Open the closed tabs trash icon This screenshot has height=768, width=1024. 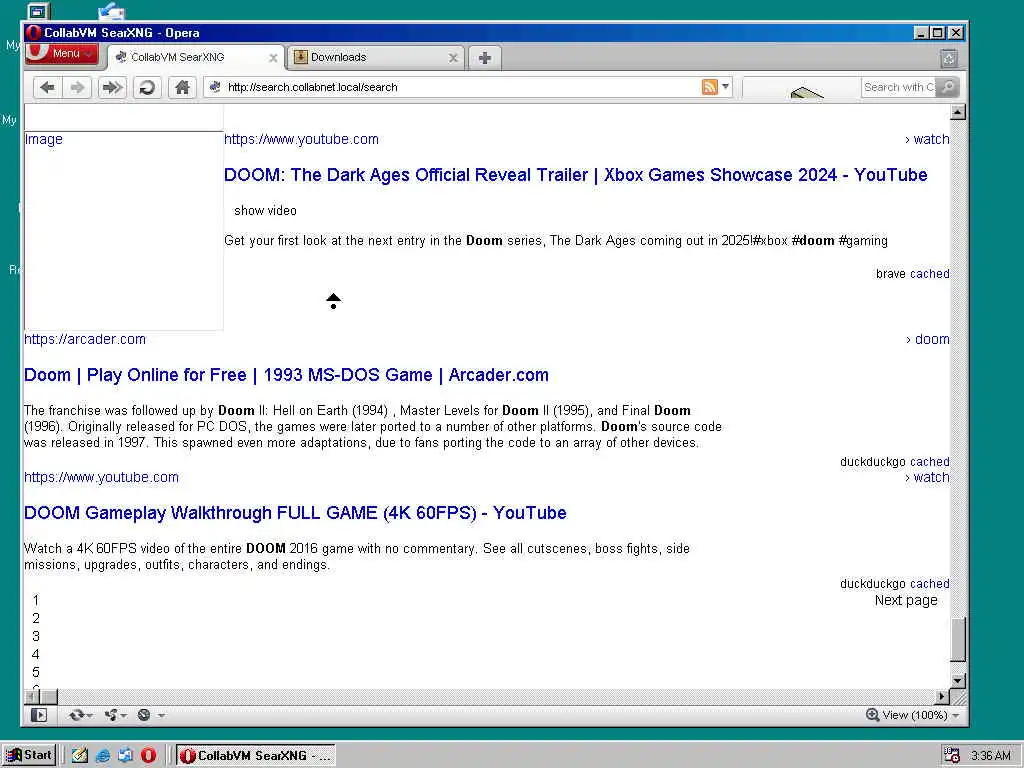point(949,59)
